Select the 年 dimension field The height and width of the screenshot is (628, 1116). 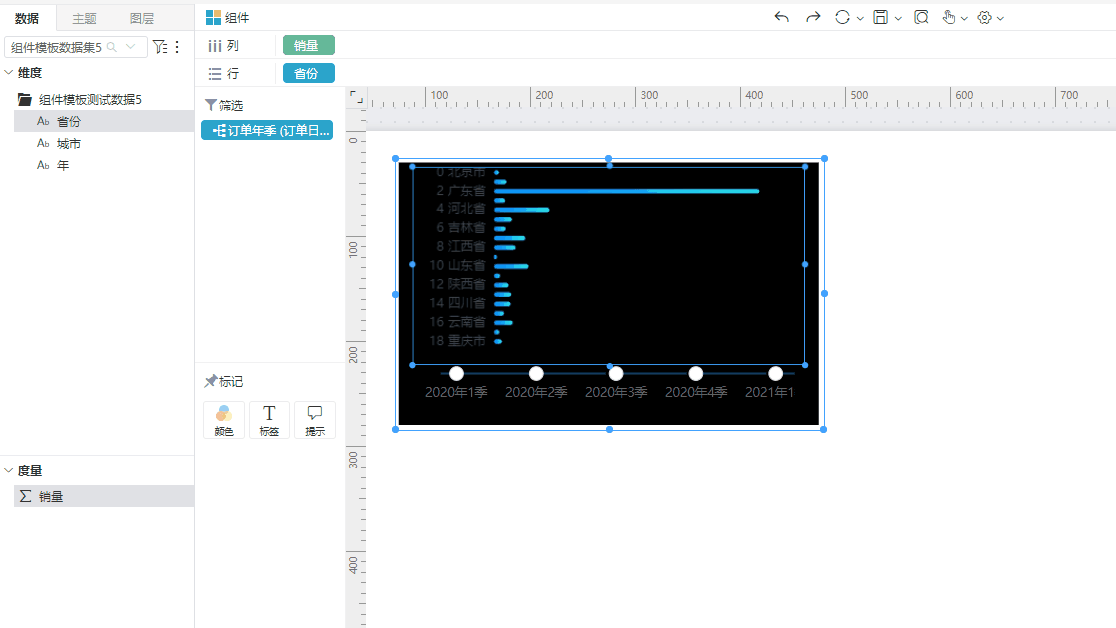(104, 165)
